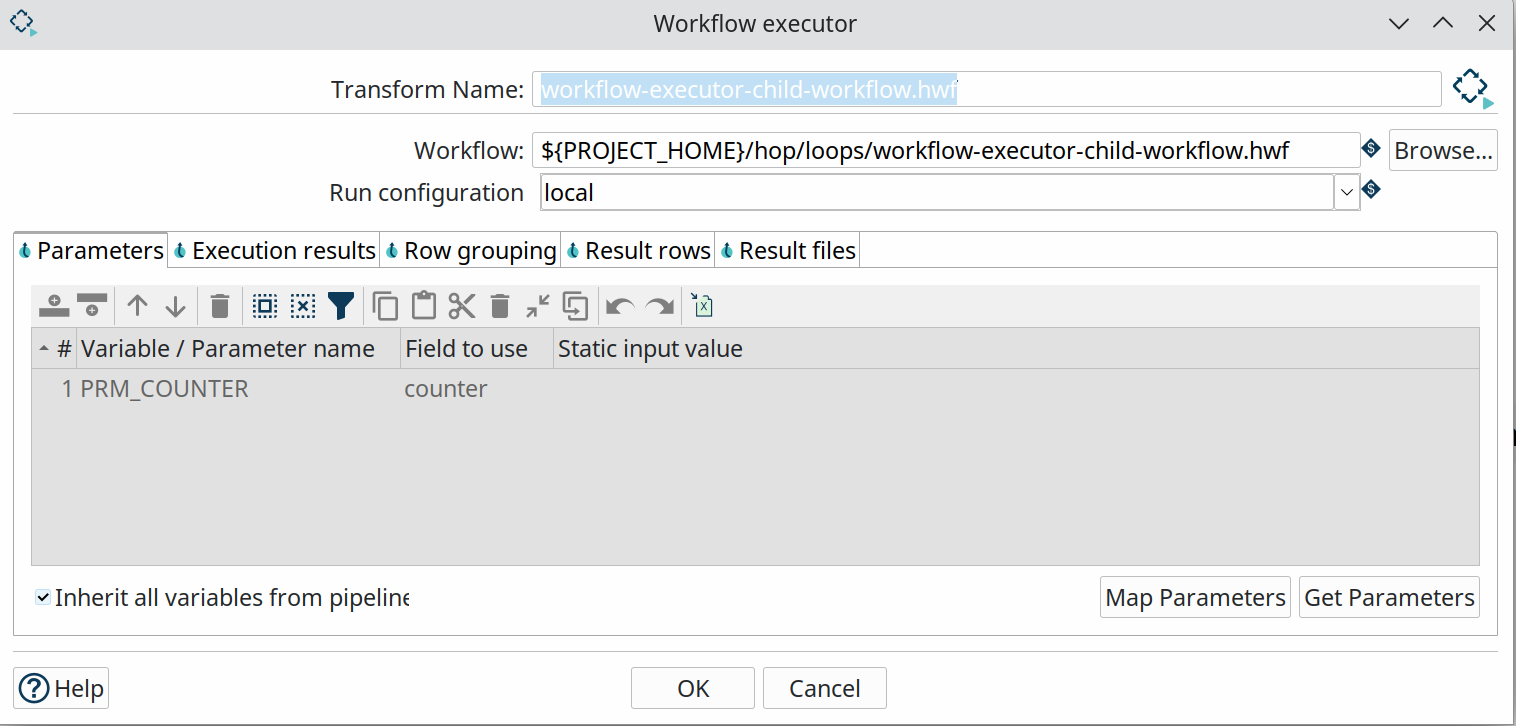Click the undo arrow in table toolbar
The height and width of the screenshot is (726, 1516).
click(620, 306)
